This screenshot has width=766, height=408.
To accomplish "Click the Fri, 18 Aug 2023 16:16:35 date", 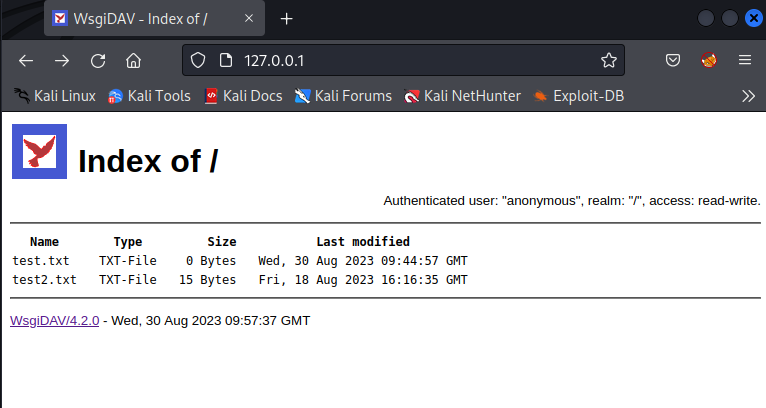I will [x=363, y=280].
